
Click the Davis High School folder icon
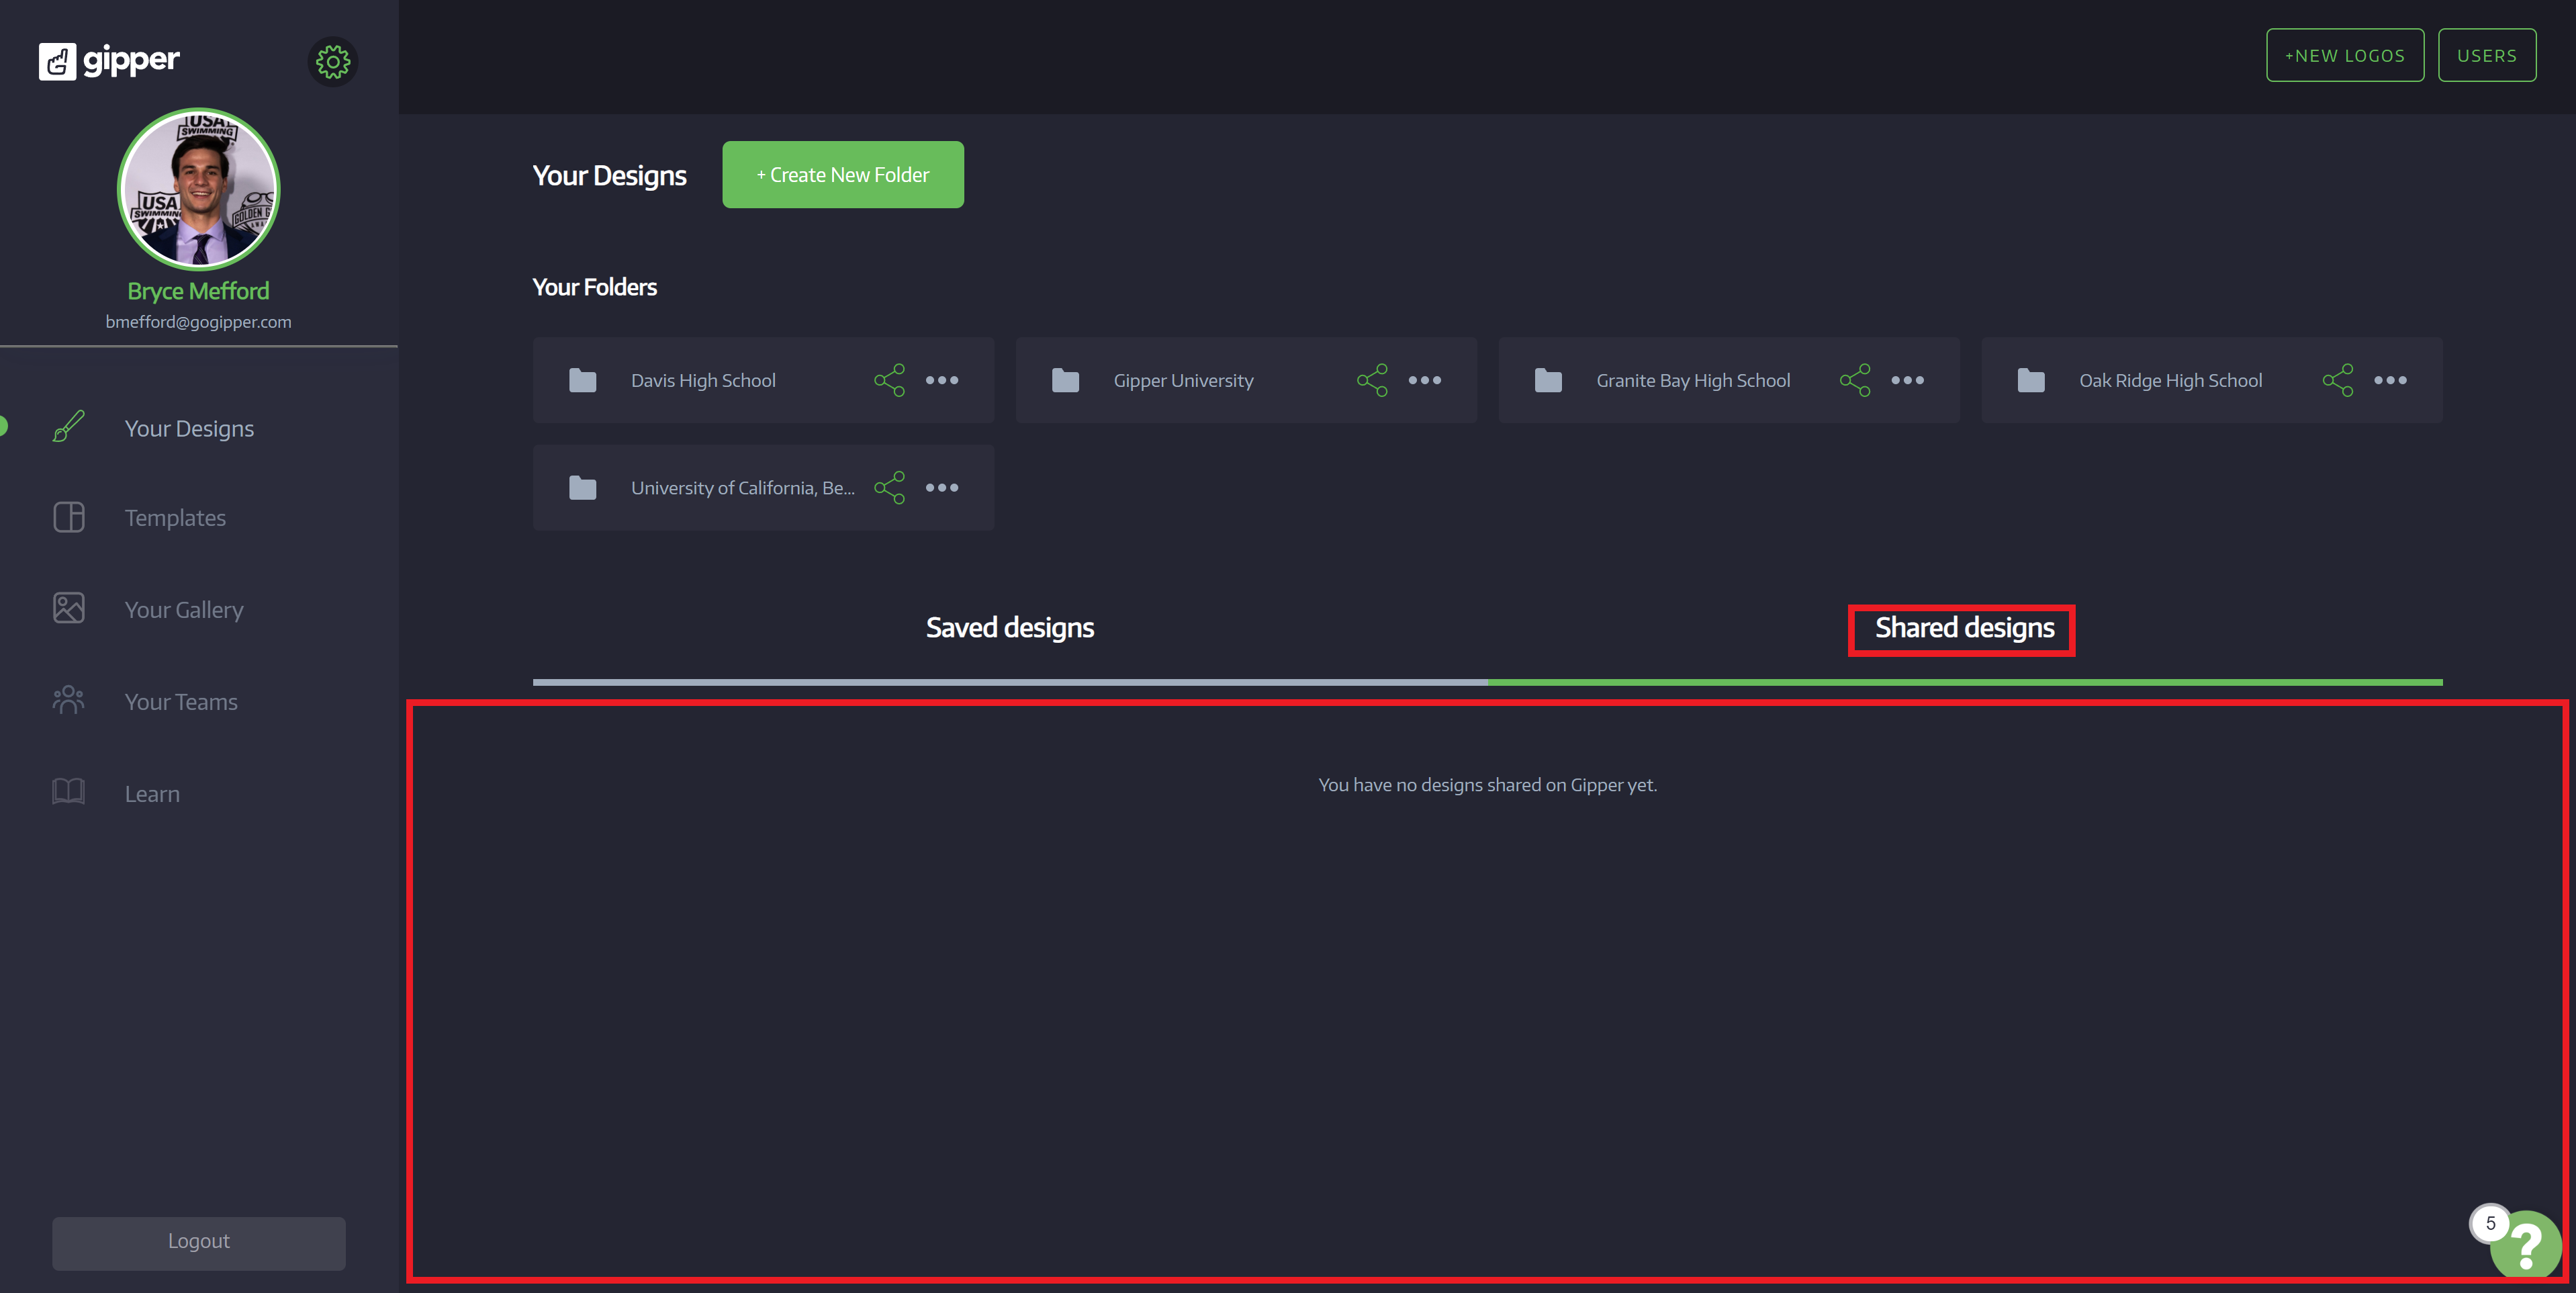(582, 380)
